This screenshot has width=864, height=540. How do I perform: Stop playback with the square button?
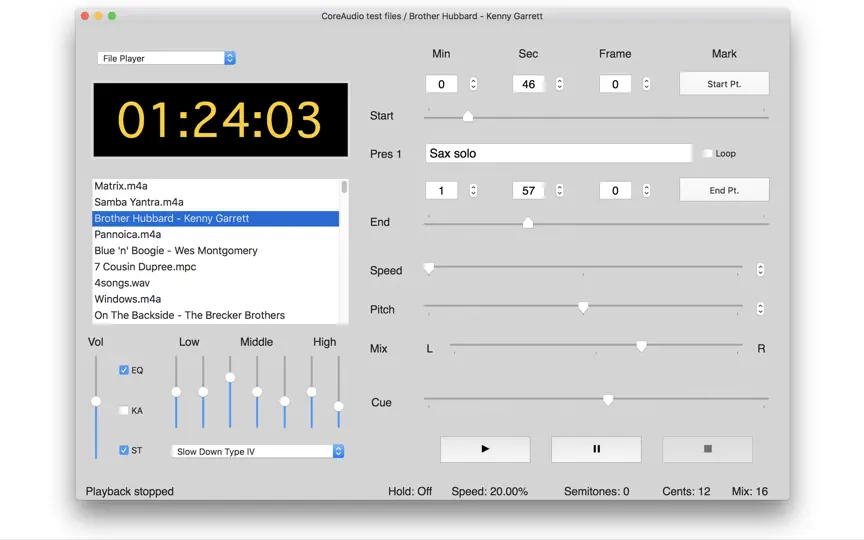click(708, 449)
